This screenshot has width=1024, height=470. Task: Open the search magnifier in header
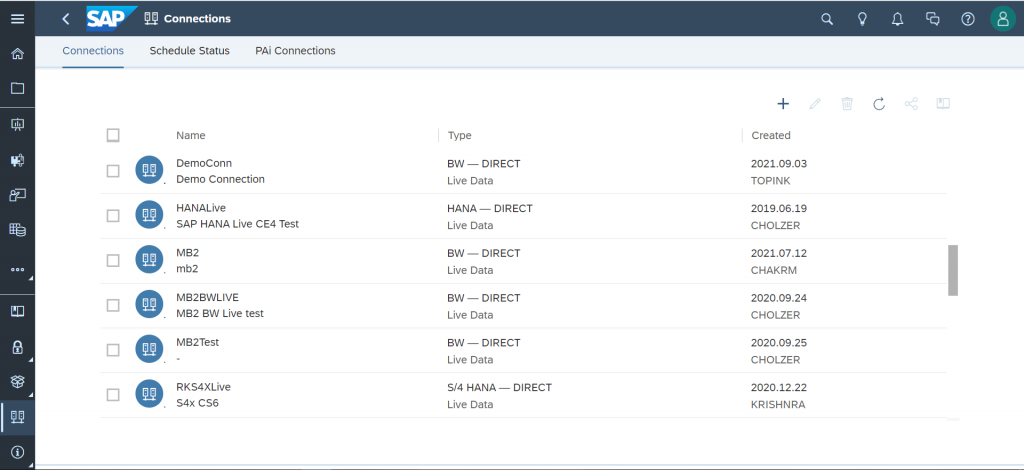(827, 19)
